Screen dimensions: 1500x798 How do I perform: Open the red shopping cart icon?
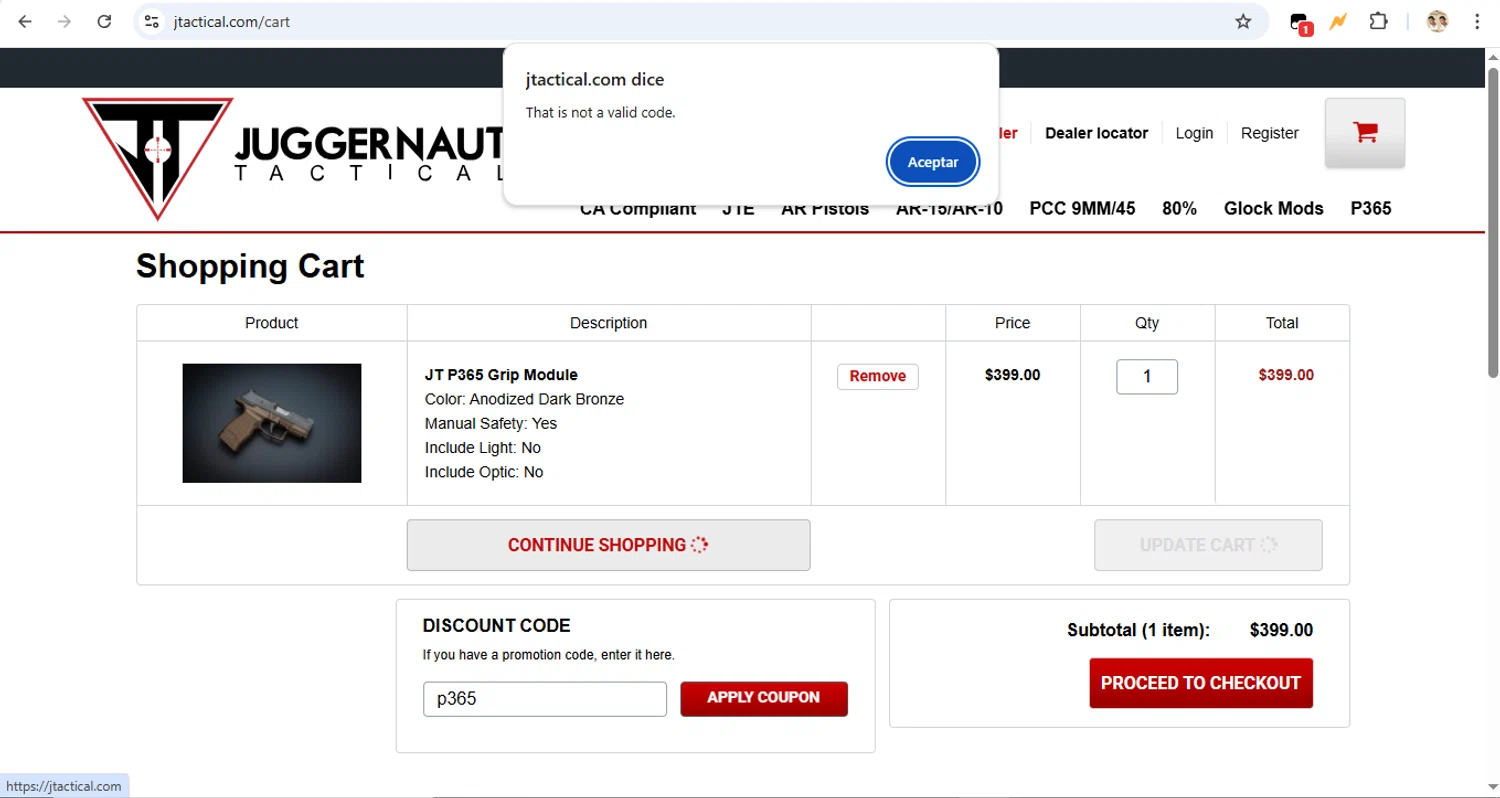[x=1364, y=132]
